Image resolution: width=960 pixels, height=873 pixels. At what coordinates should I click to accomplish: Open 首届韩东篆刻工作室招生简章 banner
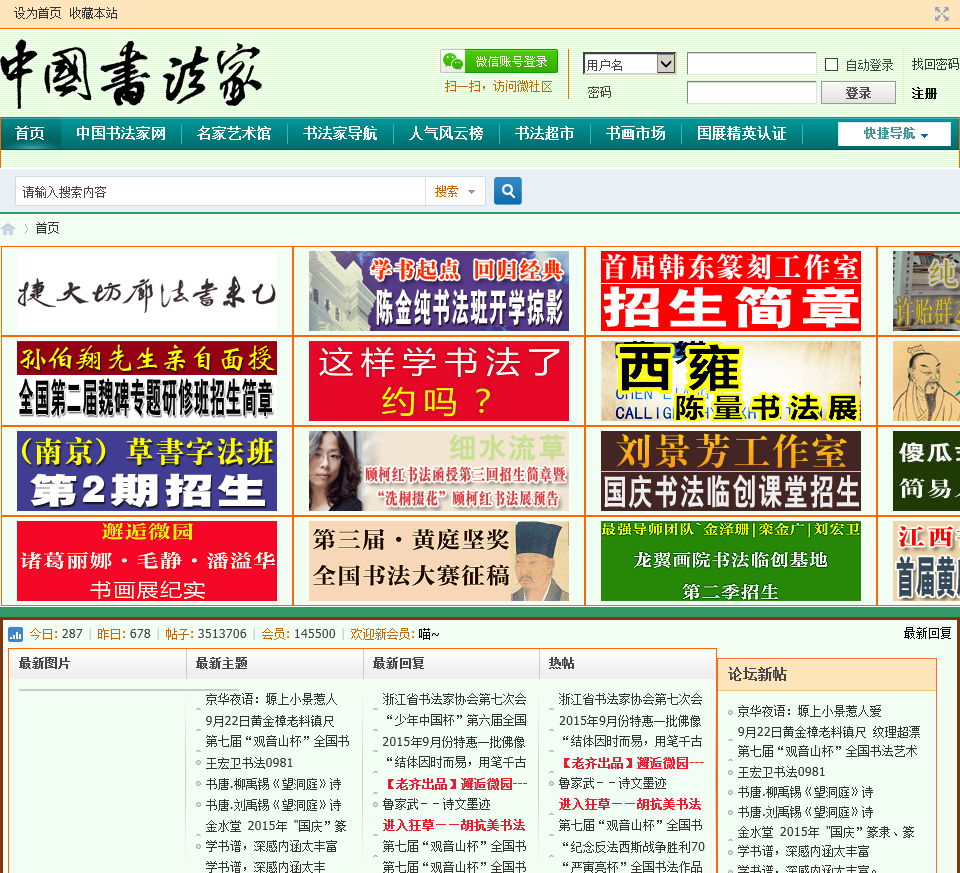pyautogui.click(x=731, y=291)
